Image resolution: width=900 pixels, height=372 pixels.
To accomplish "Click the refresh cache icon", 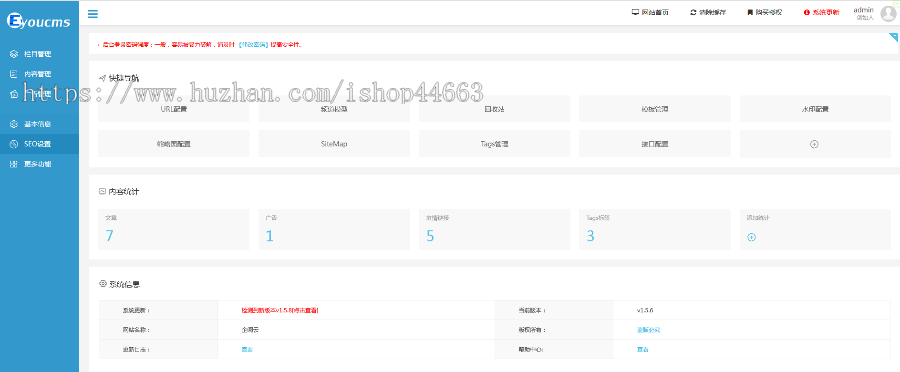I will [693, 12].
